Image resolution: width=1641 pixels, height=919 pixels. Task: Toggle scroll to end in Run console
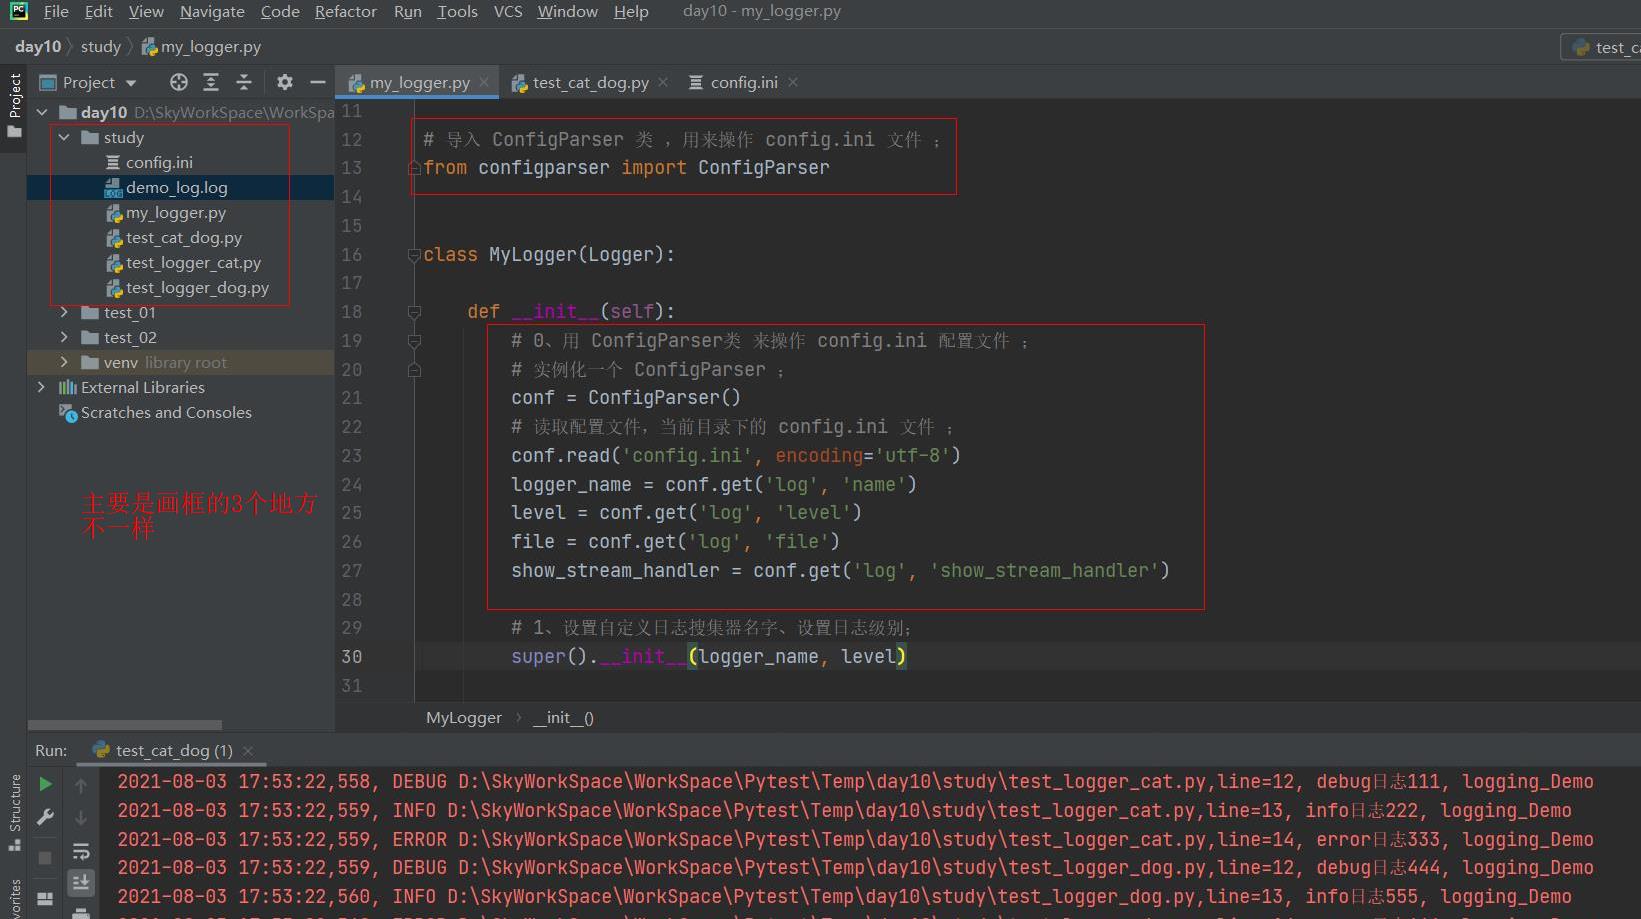coord(81,882)
